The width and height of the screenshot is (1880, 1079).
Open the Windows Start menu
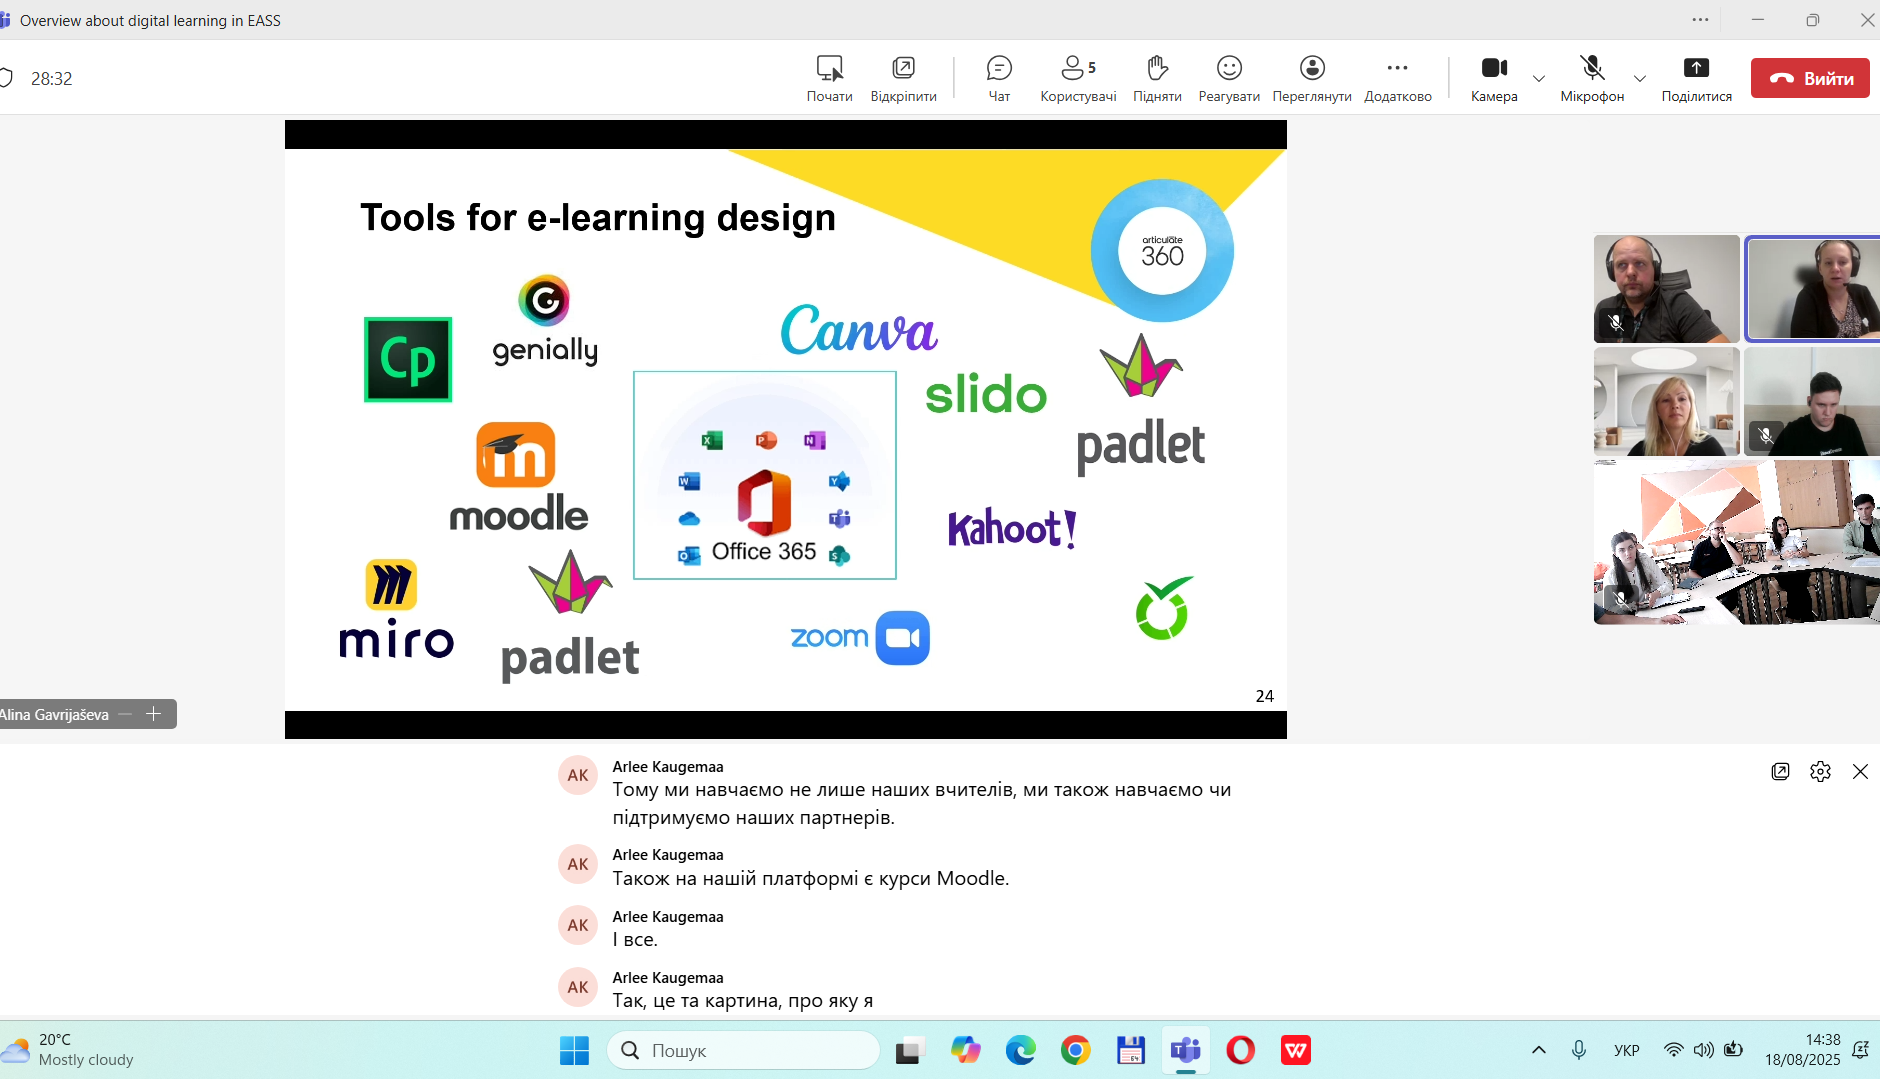(574, 1050)
